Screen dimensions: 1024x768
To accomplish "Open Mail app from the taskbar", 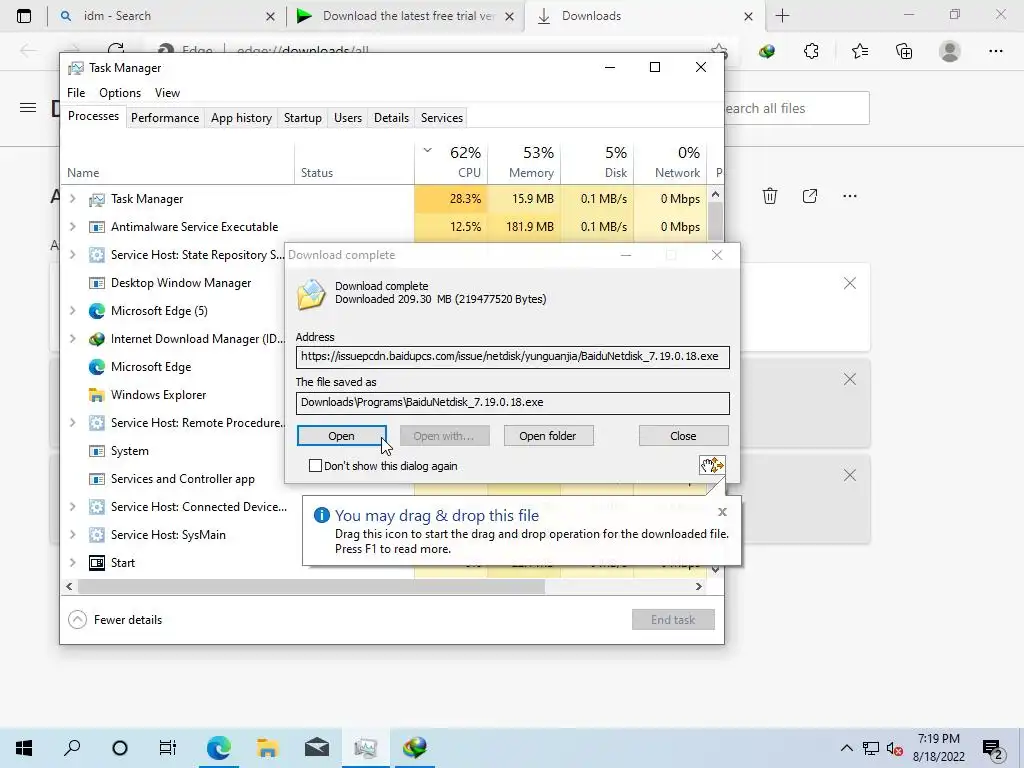I will (x=317, y=748).
